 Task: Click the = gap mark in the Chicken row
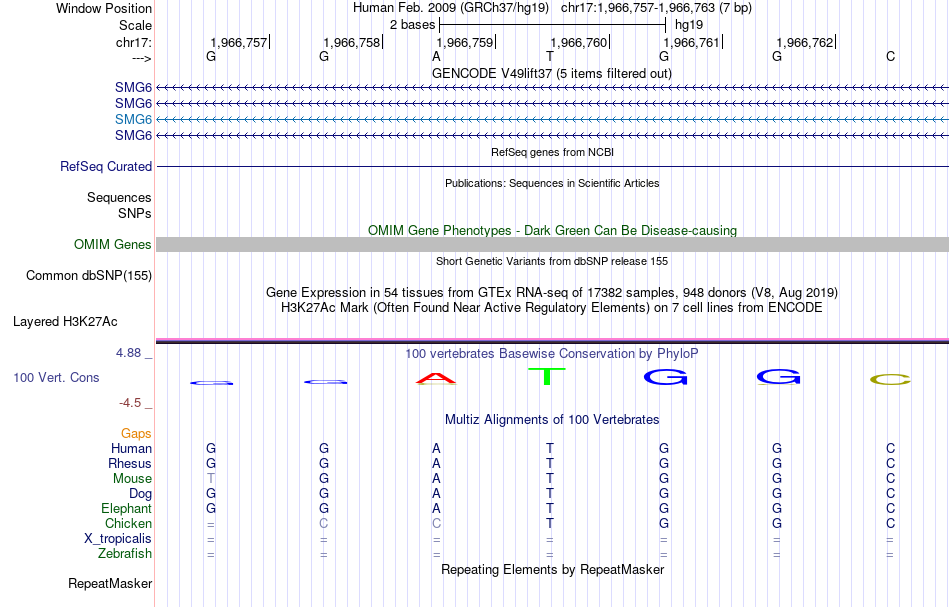[x=211, y=524]
